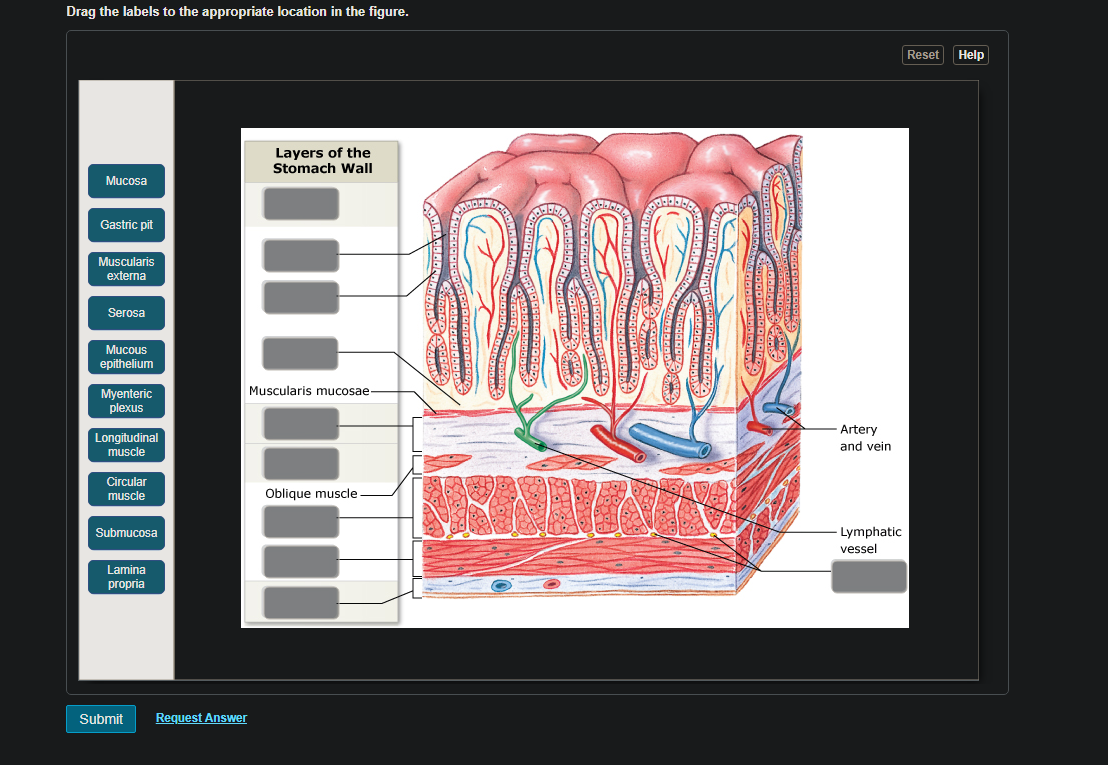1108x765 pixels.
Task: Pick the Longitudinal muscle label
Action: (126, 445)
